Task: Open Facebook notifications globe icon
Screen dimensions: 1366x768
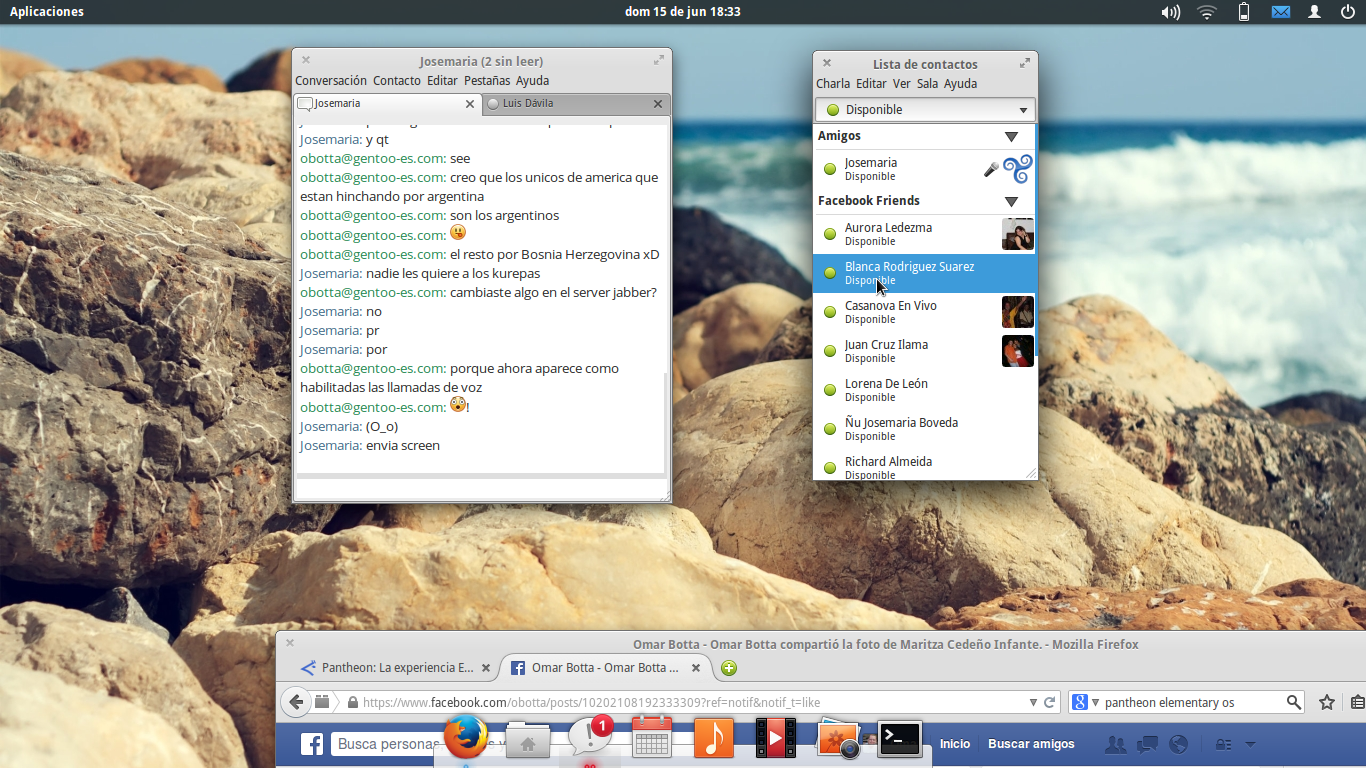Action: tap(1178, 744)
